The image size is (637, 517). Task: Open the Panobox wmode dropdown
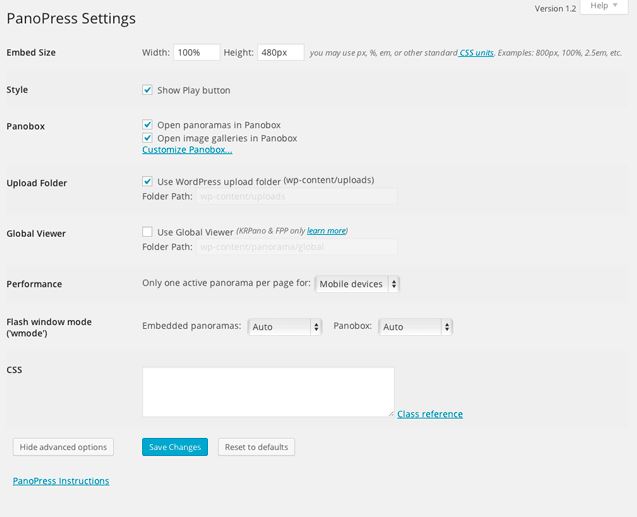[x=416, y=327]
